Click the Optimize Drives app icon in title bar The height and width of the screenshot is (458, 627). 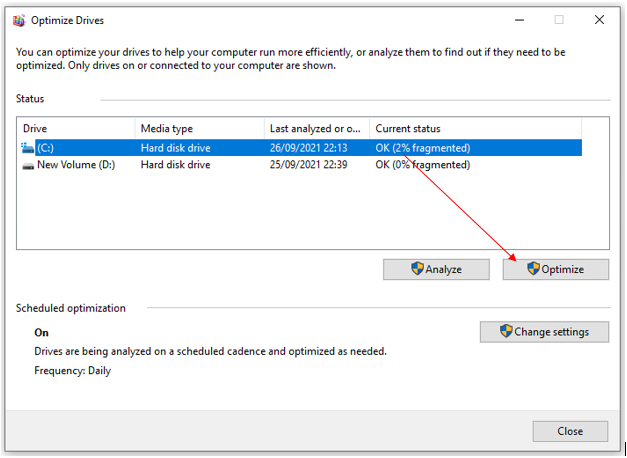[x=19, y=20]
